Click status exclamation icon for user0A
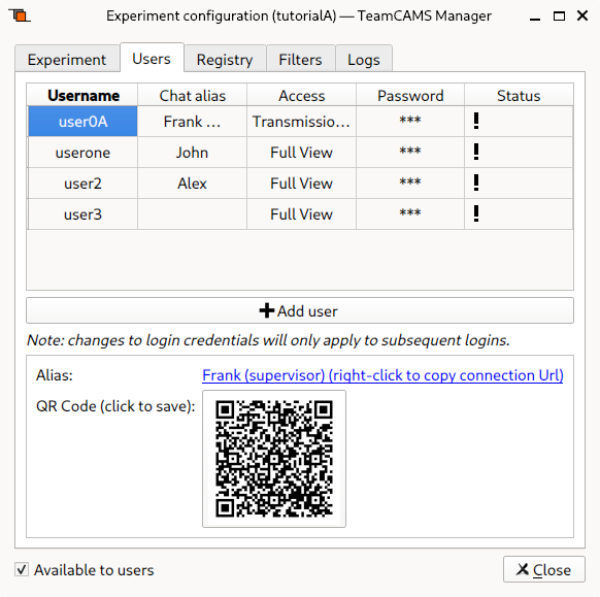This screenshot has width=600, height=597. [x=476, y=121]
